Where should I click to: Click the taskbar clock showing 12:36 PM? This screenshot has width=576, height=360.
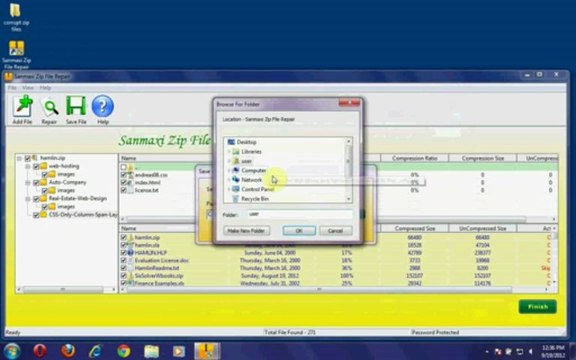[553, 351]
